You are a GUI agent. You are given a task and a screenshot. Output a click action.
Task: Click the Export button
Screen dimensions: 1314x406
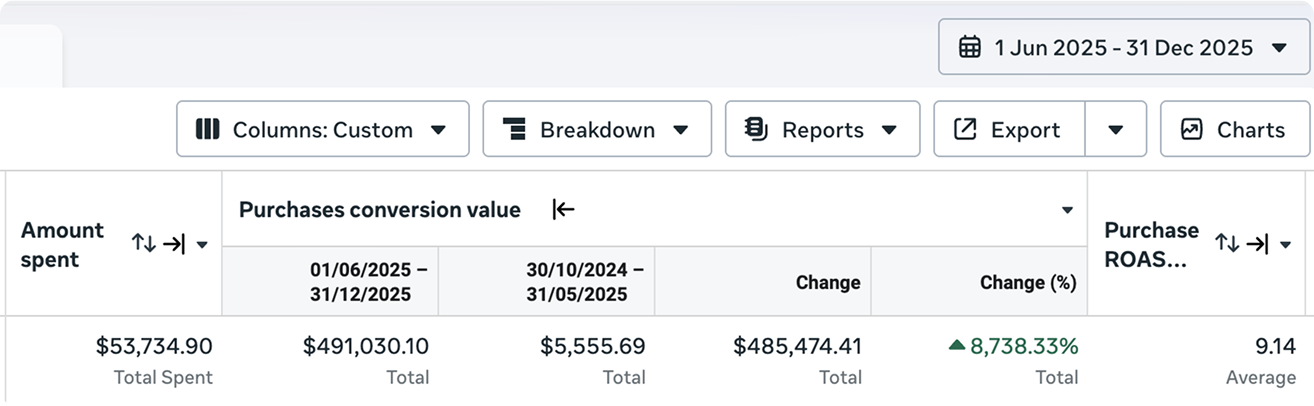pos(1010,130)
